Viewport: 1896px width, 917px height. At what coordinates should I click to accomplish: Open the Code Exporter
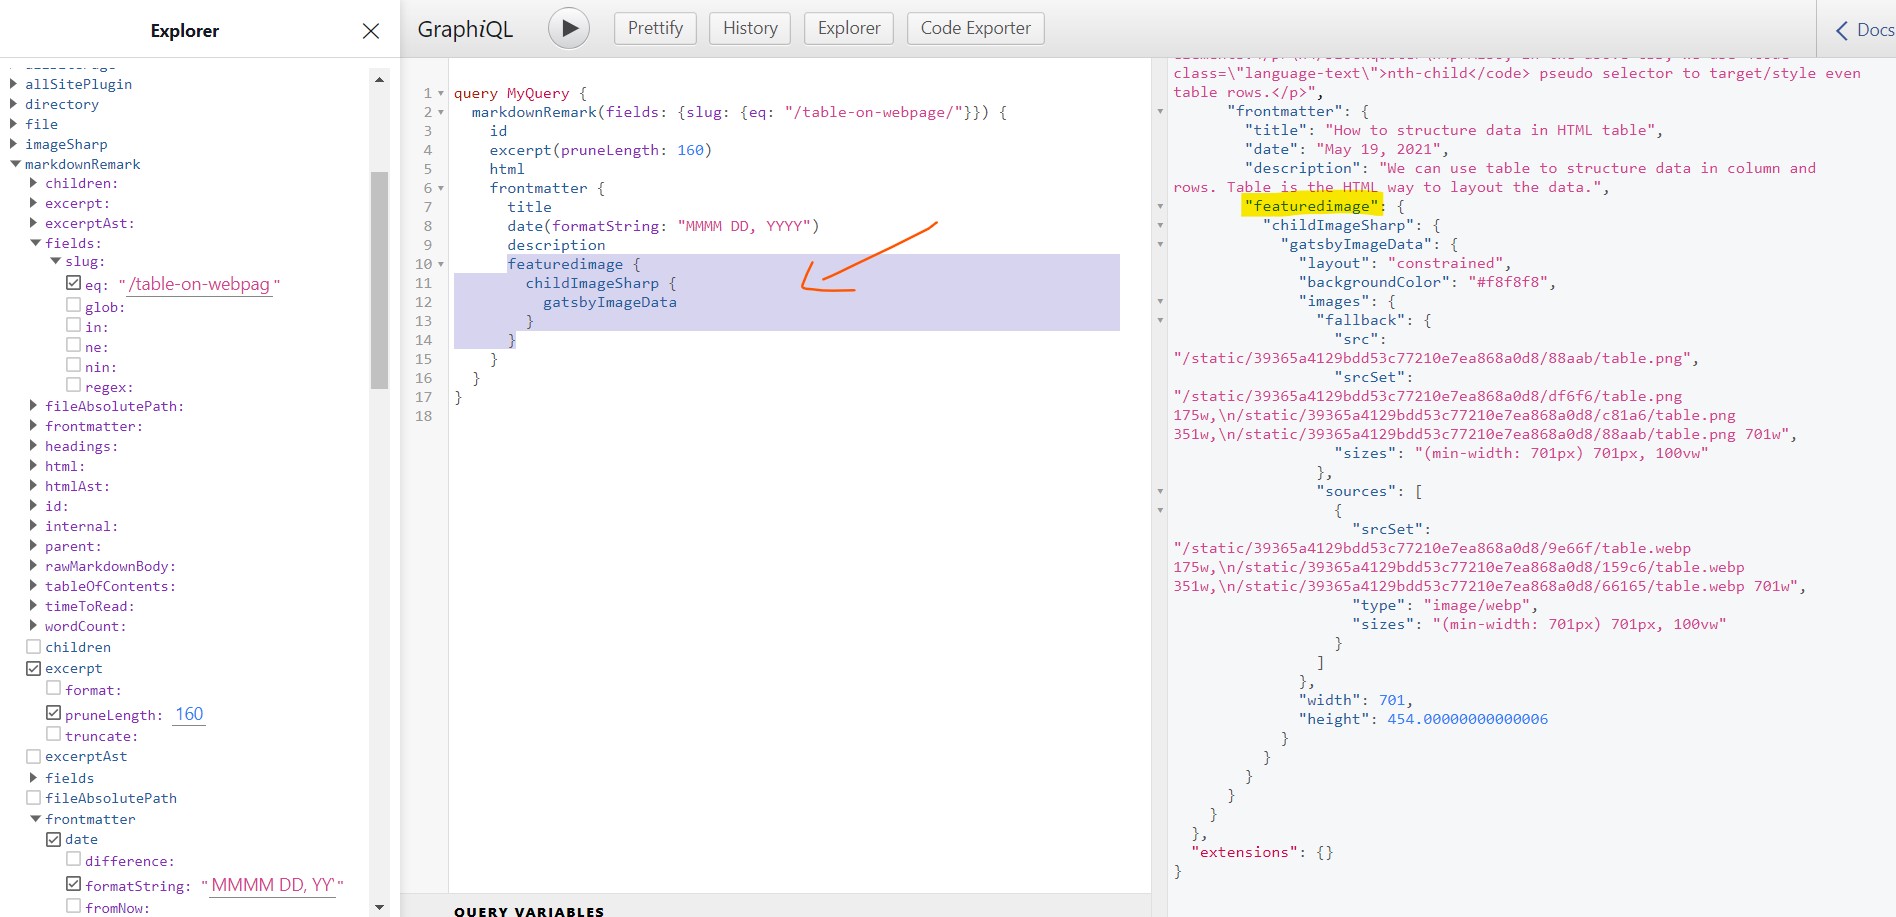click(x=975, y=28)
